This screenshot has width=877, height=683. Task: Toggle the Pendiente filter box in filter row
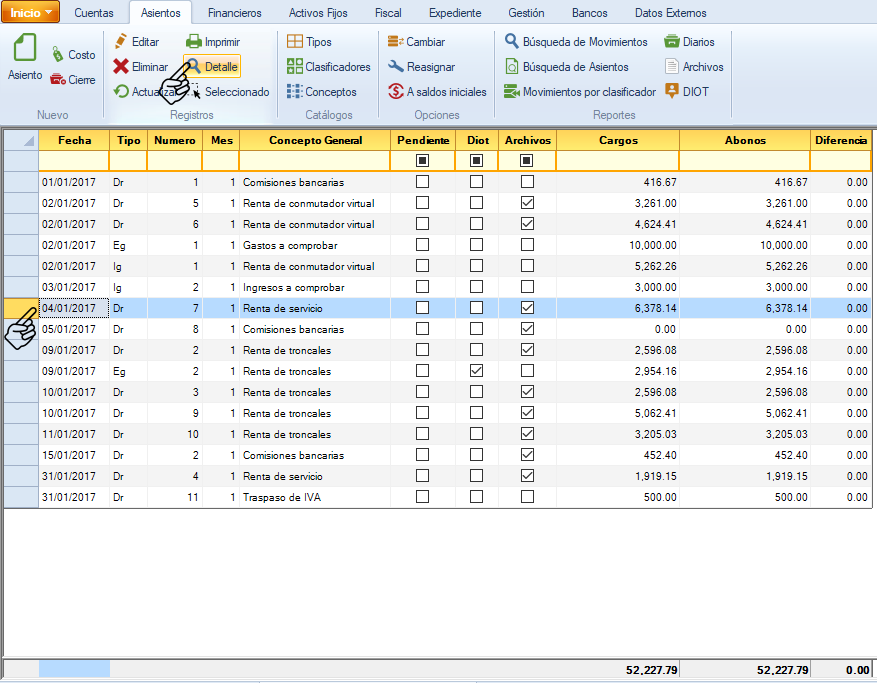422,161
